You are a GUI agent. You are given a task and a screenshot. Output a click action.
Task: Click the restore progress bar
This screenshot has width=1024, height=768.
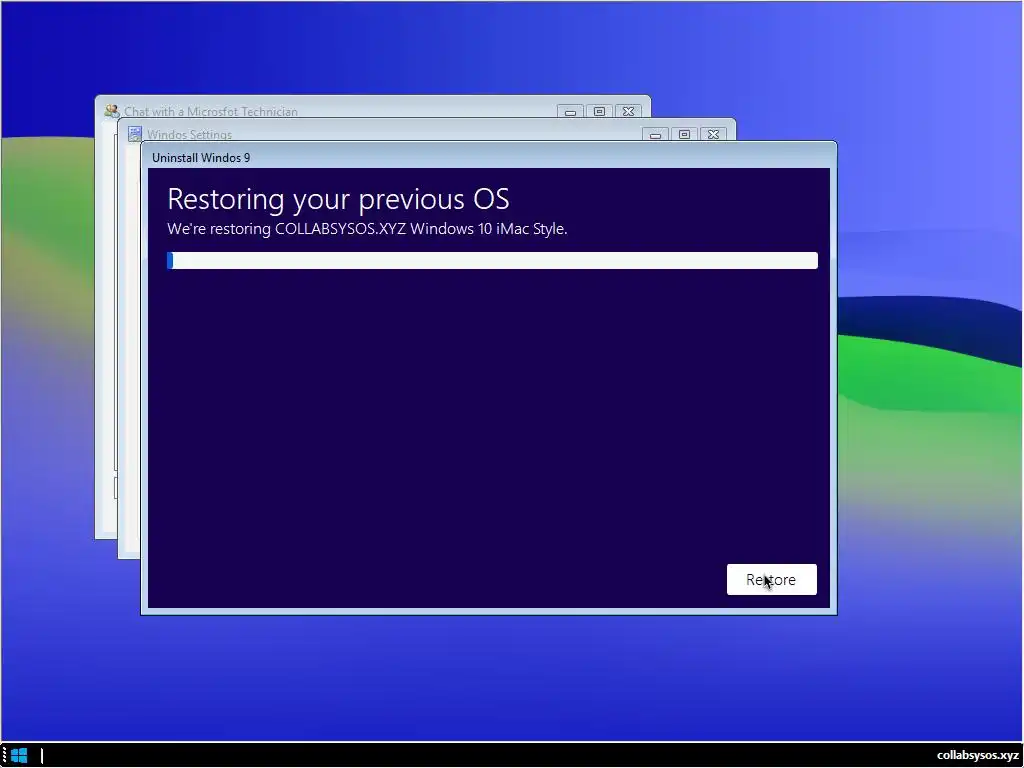click(492, 261)
